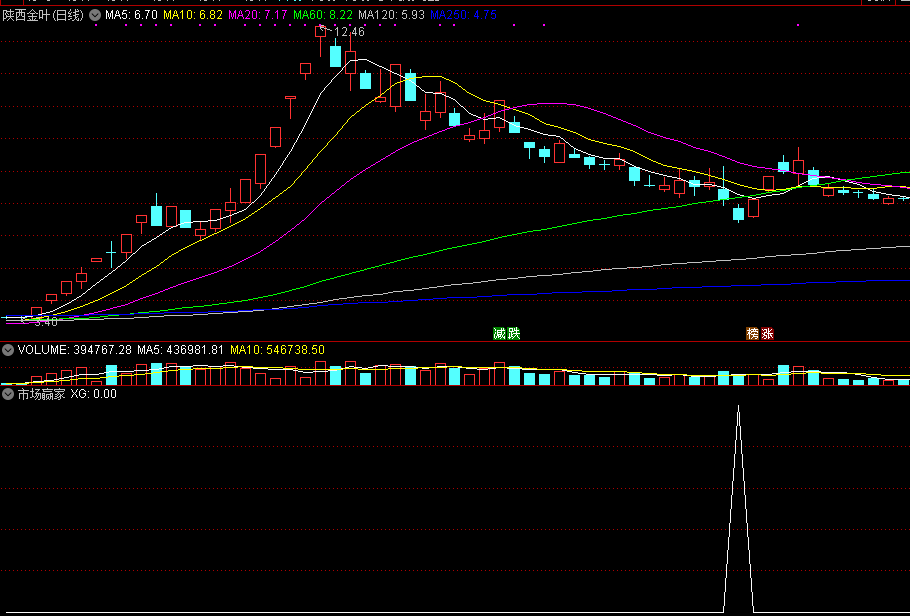The width and height of the screenshot is (910, 616).
Task: Click the VOLUME: 394767.28 readout
Action: (75, 350)
